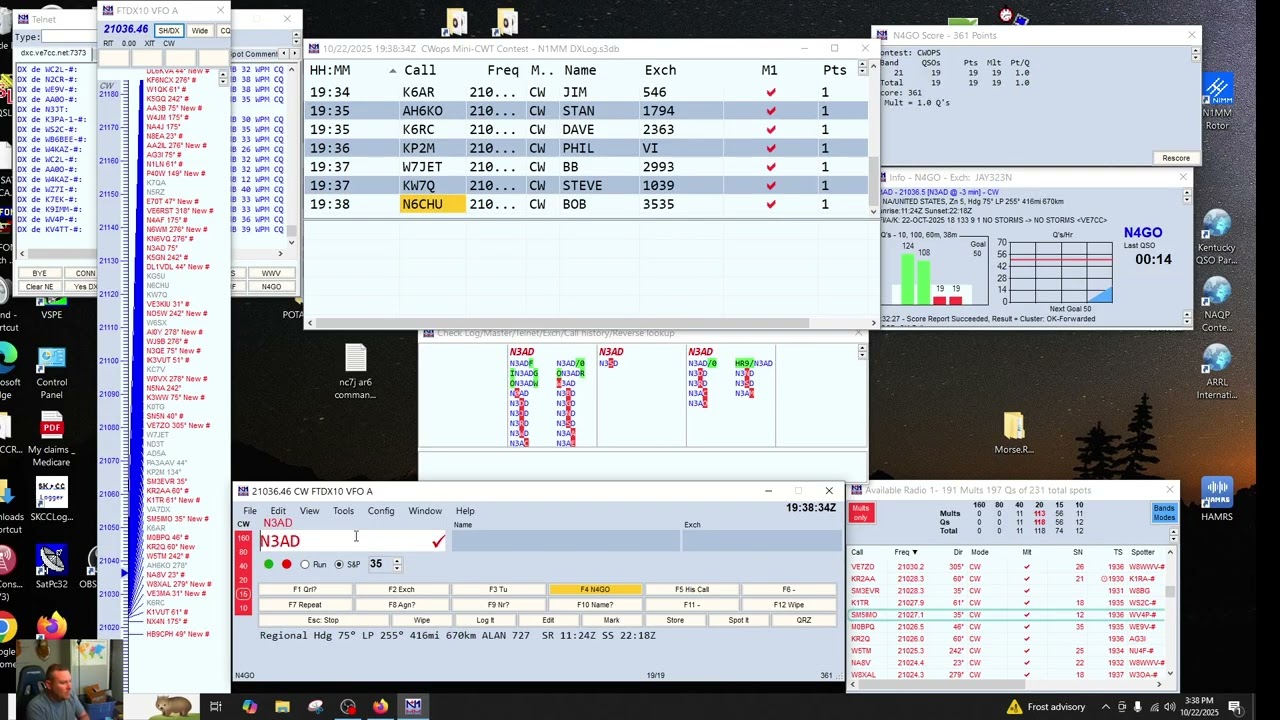Viewport: 1280px width, 720px height.
Task: Toggle M1 check mark for W7JET row
Action: click(x=770, y=167)
